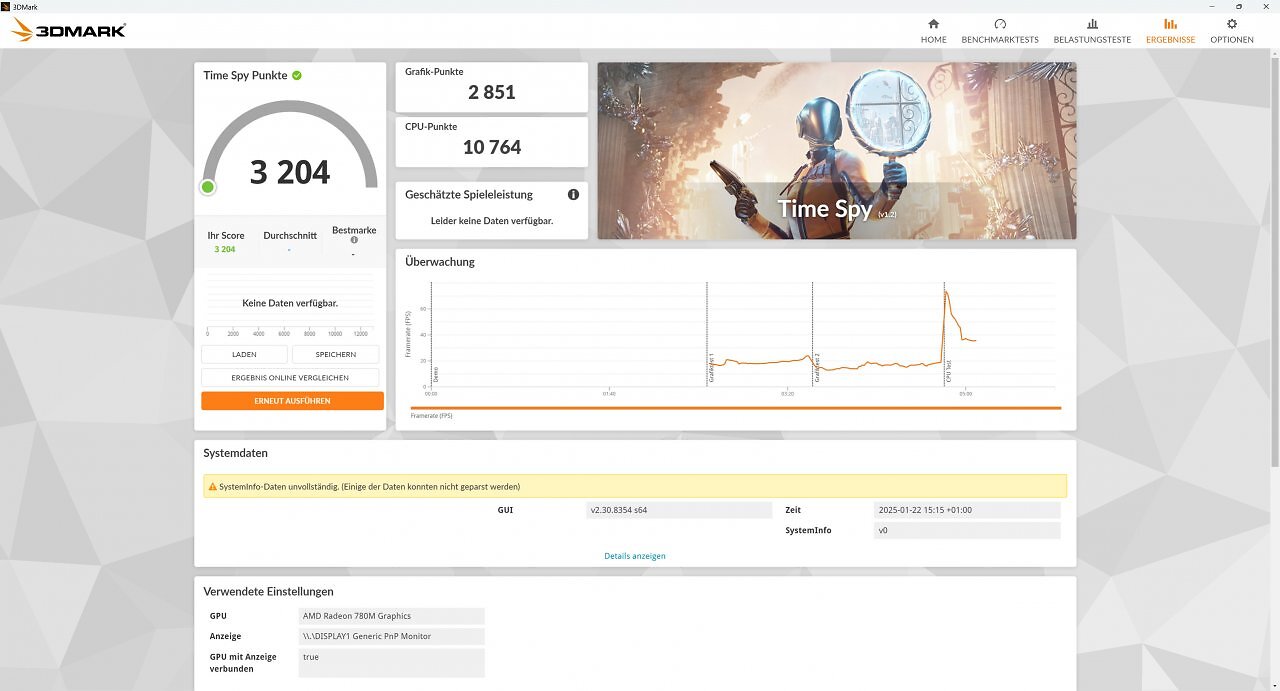1280x691 pixels.
Task: Click Ergebnis online vergleichen button
Action: [290, 378]
